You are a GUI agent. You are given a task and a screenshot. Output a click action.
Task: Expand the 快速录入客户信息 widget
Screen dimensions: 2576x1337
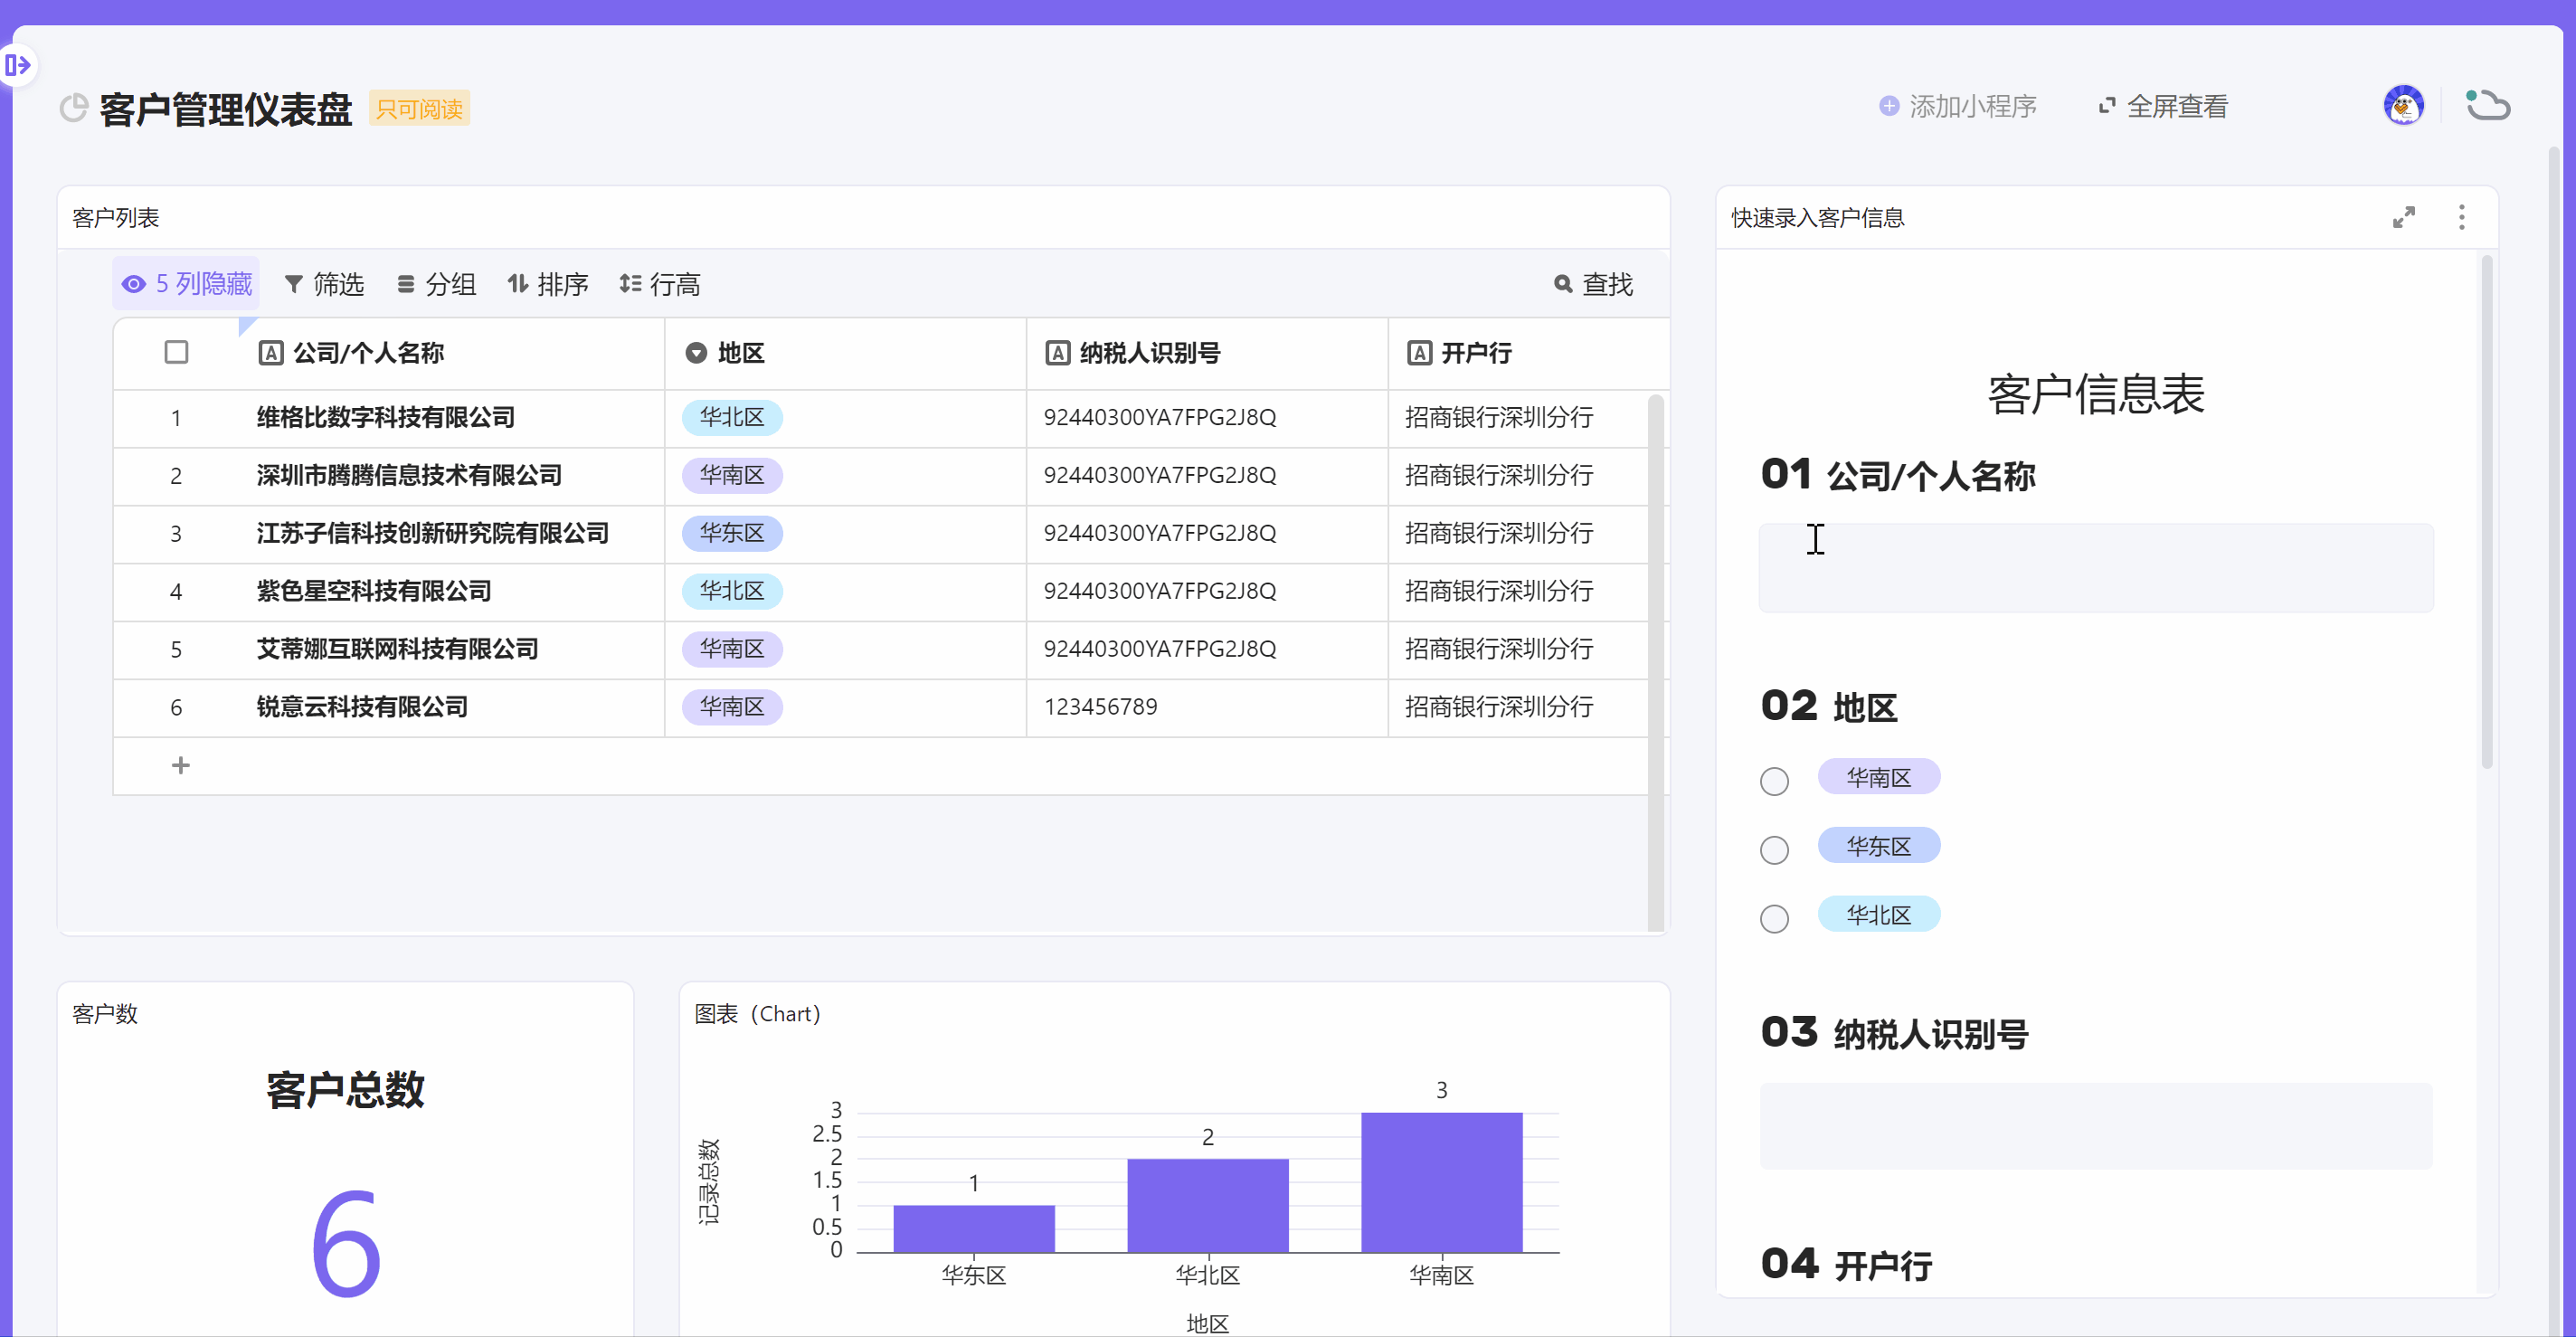(2403, 217)
